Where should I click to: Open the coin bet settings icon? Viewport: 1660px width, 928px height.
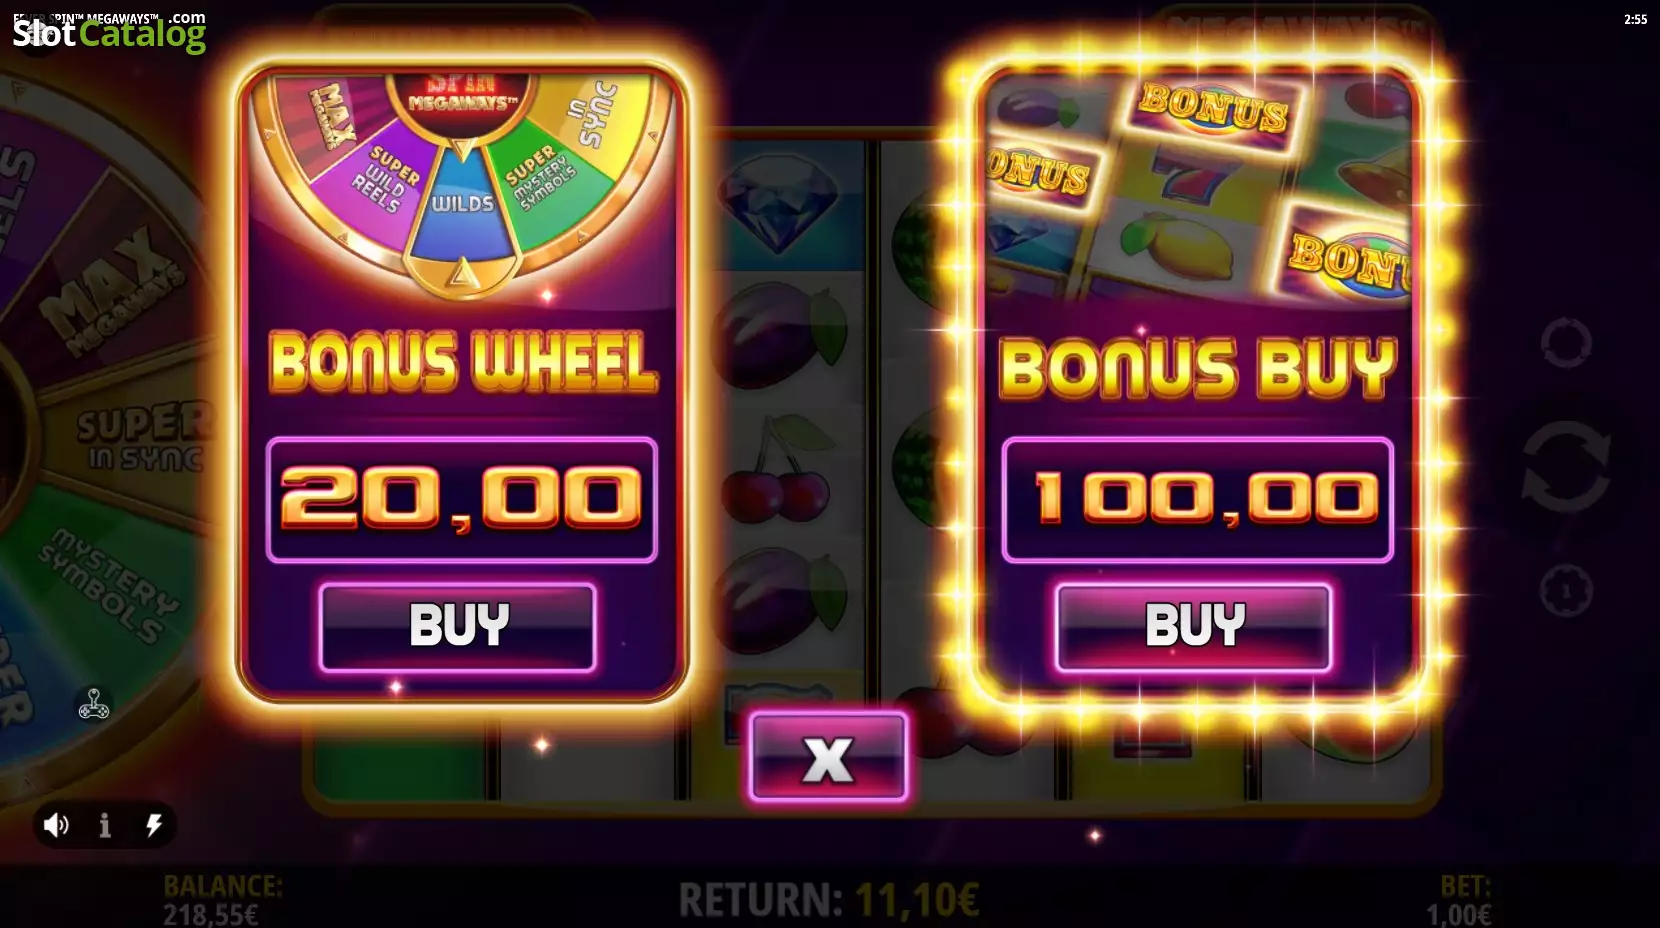point(1566,590)
